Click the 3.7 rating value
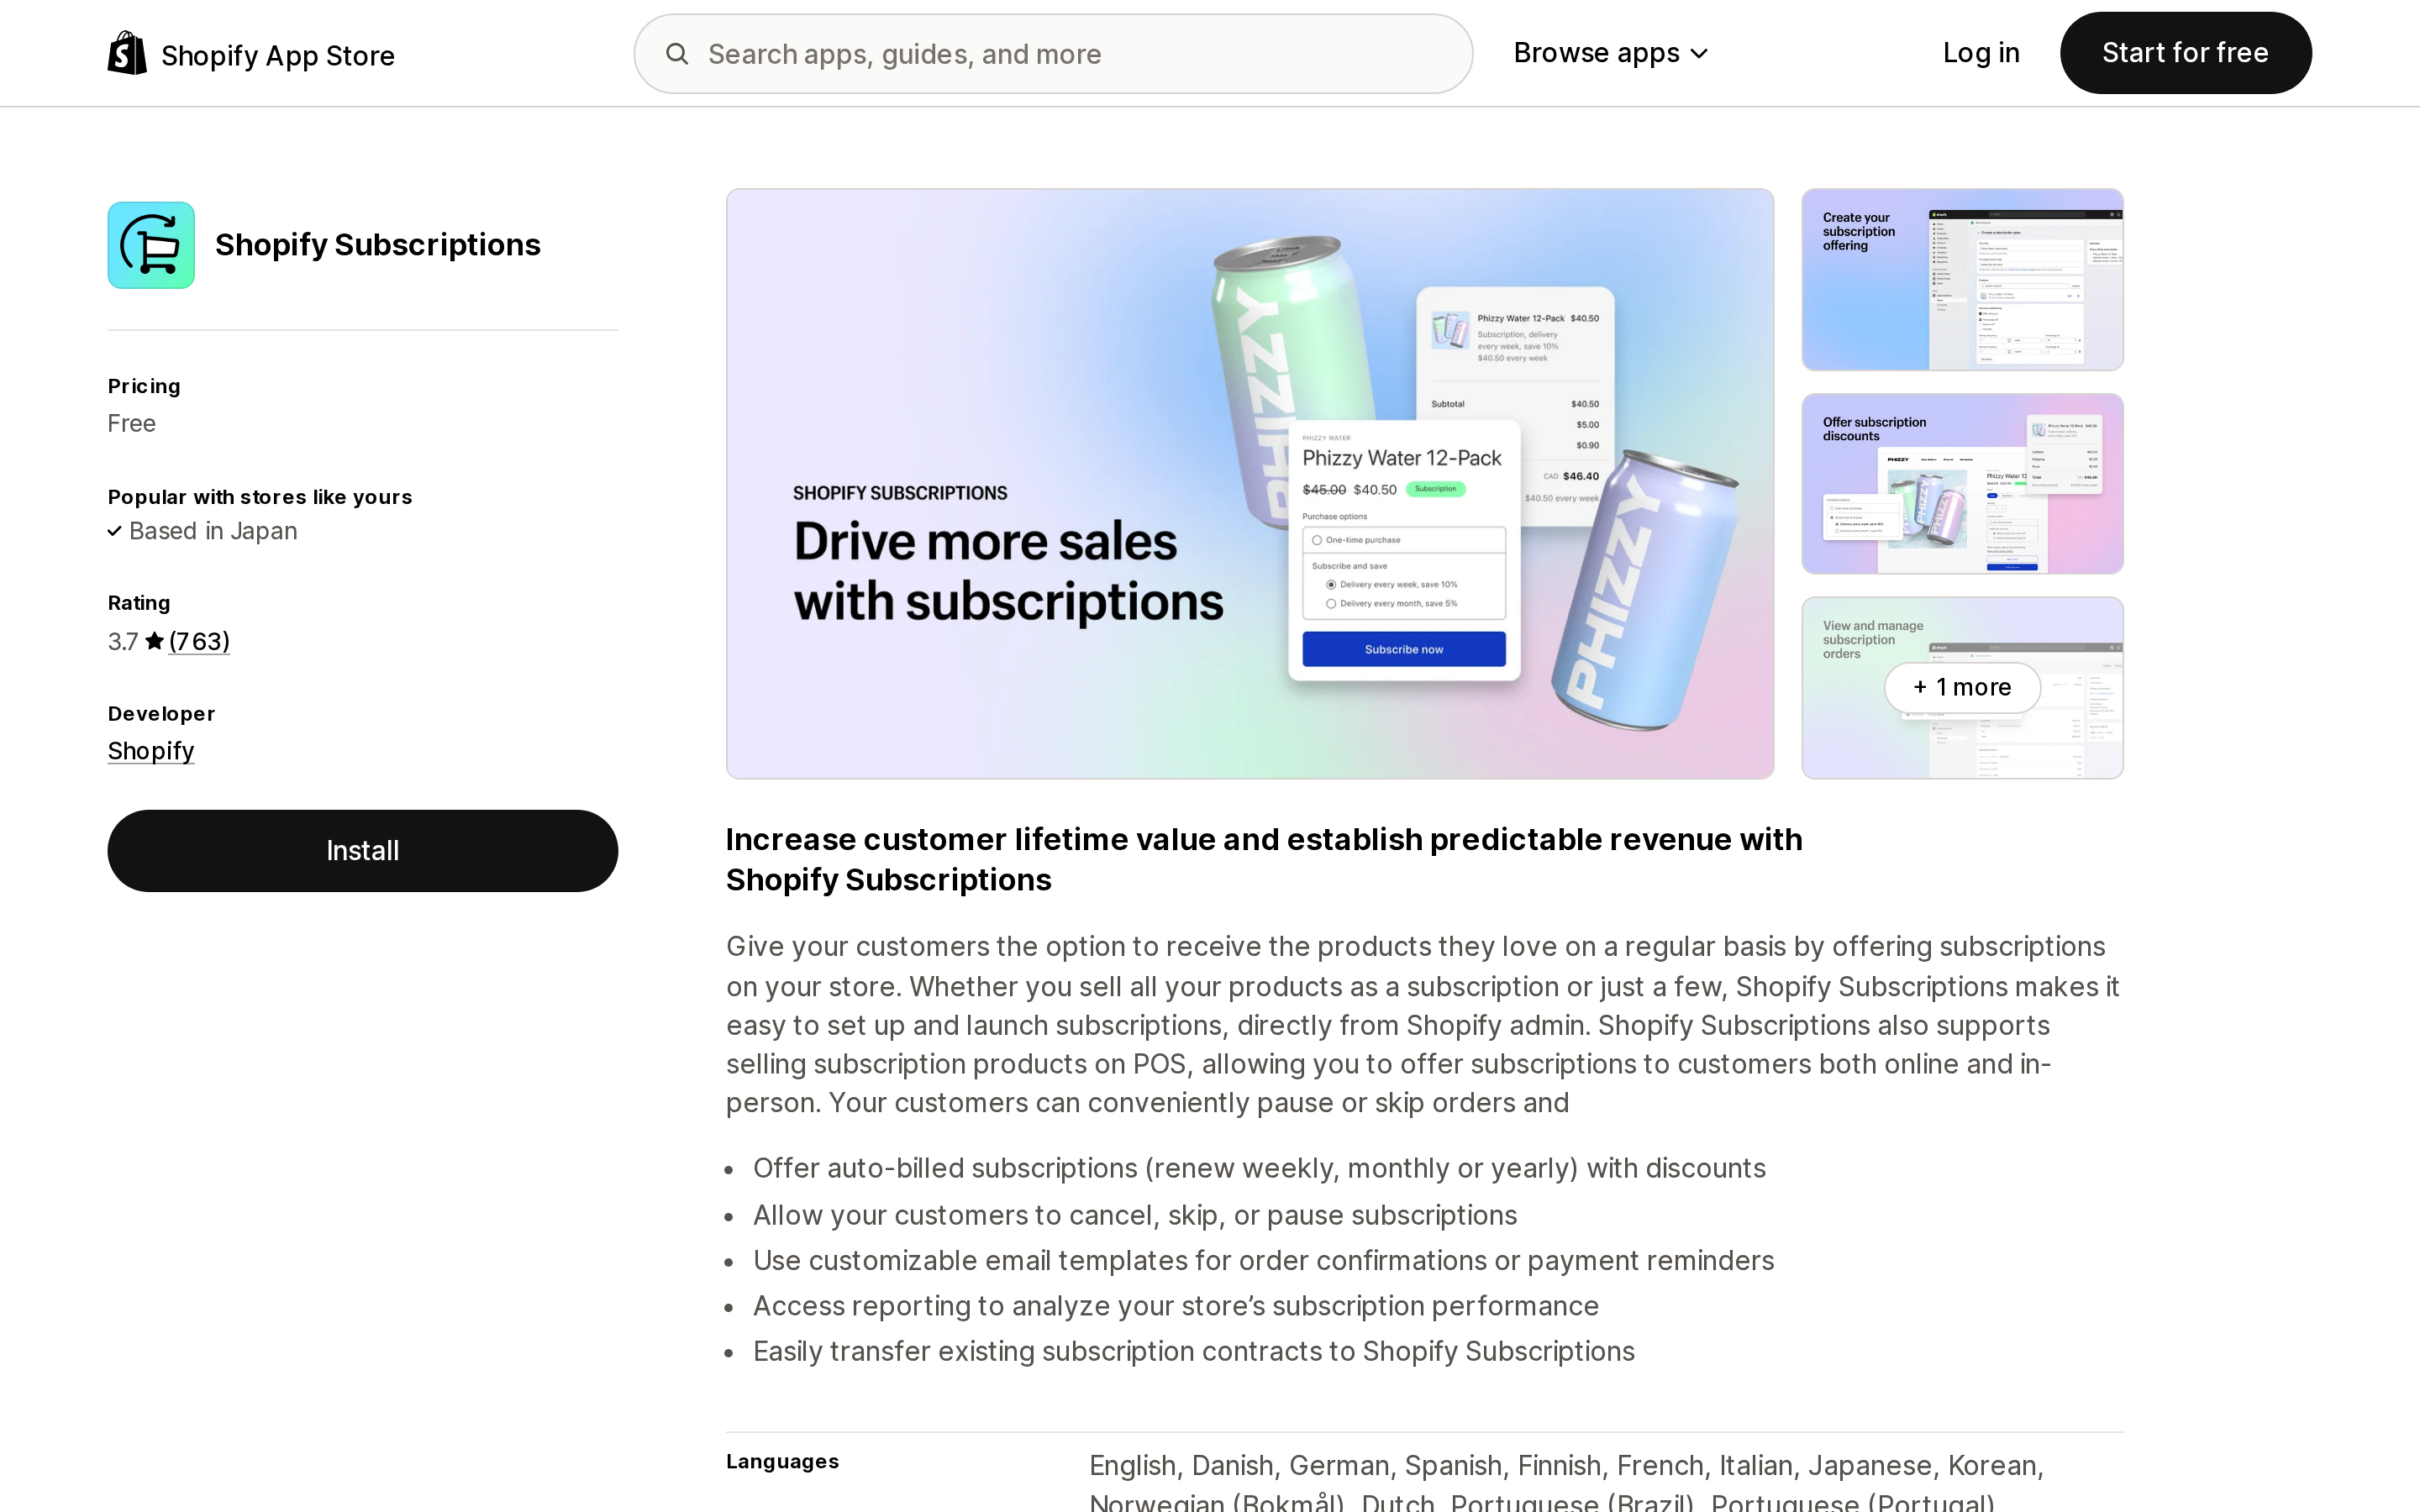2420x1512 pixels. click(x=123, y=641)
